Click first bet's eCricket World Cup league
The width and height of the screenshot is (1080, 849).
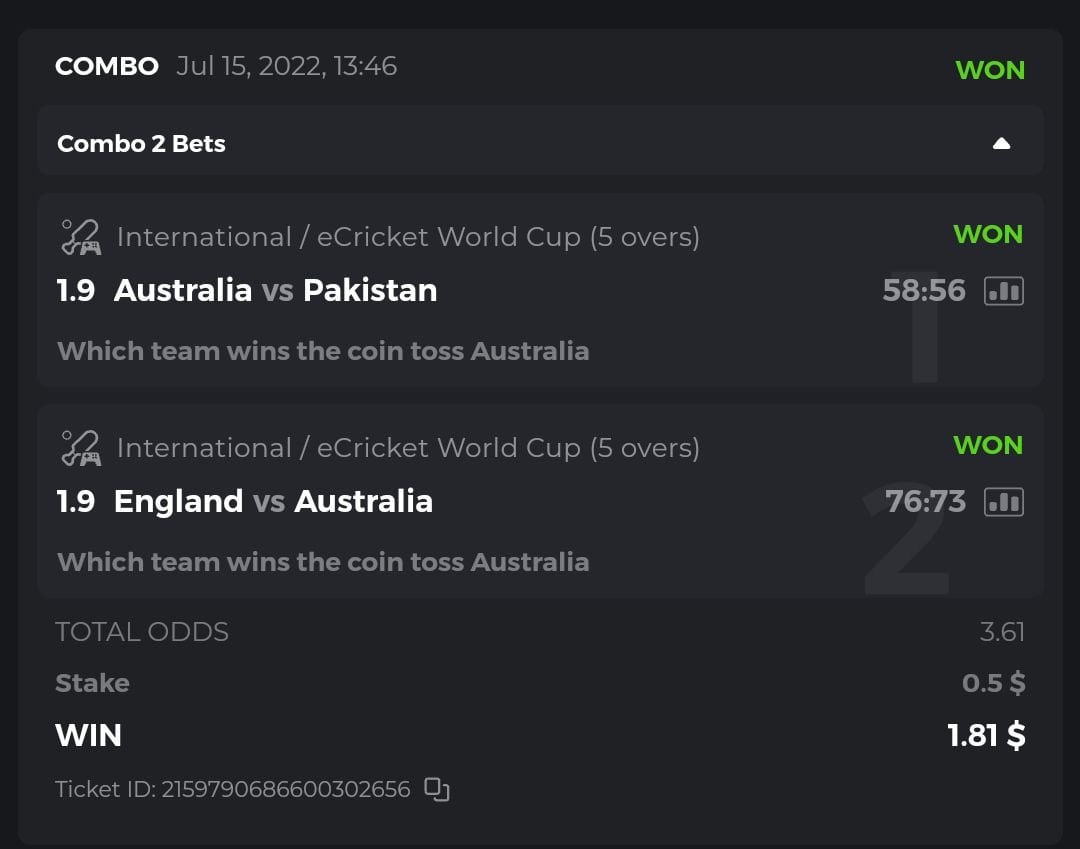tap(408, 237)
